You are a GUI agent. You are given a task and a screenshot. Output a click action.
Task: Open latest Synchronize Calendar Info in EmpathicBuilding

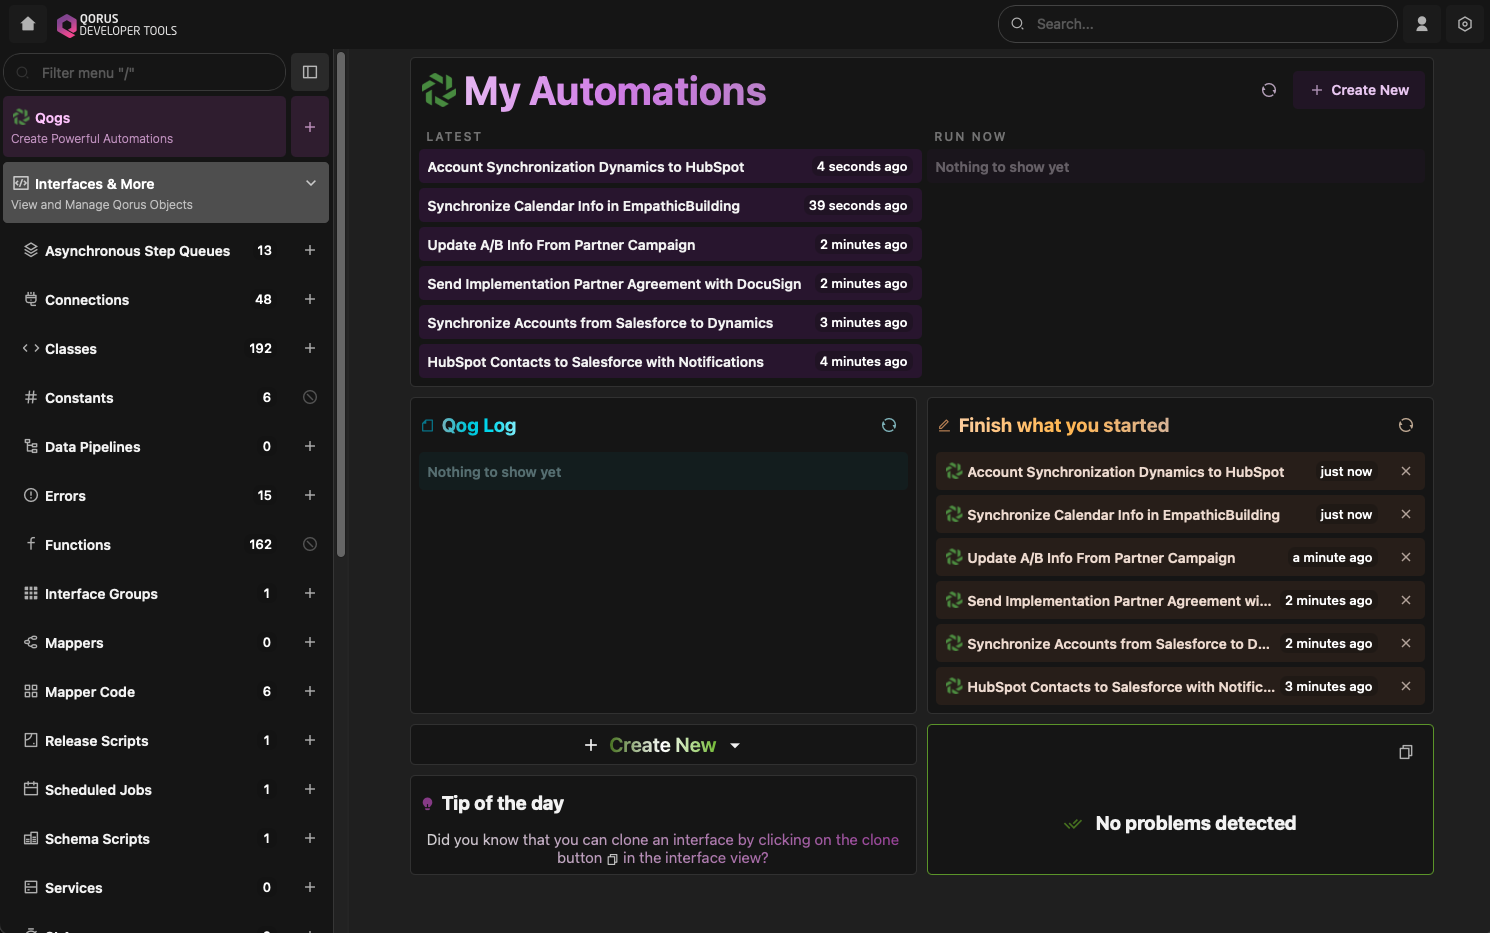click(670, 206)
